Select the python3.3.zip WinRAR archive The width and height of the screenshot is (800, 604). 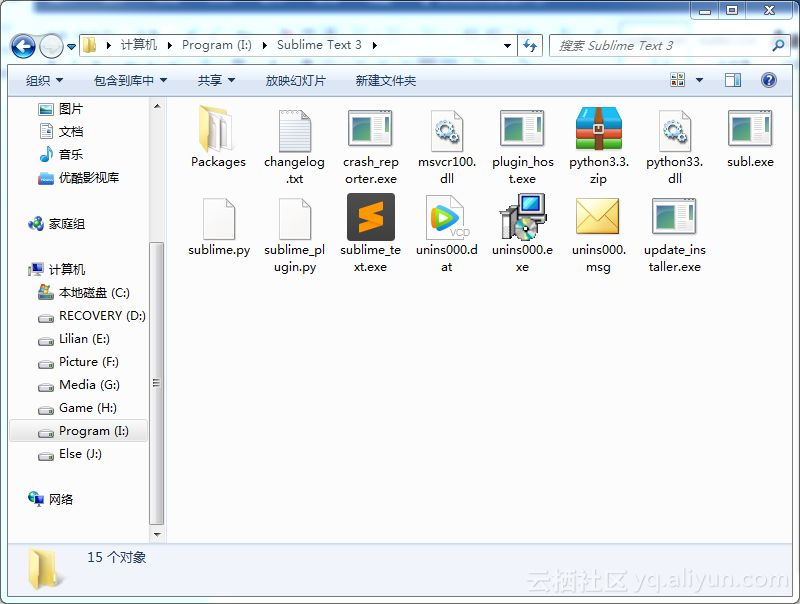point(598,132)
